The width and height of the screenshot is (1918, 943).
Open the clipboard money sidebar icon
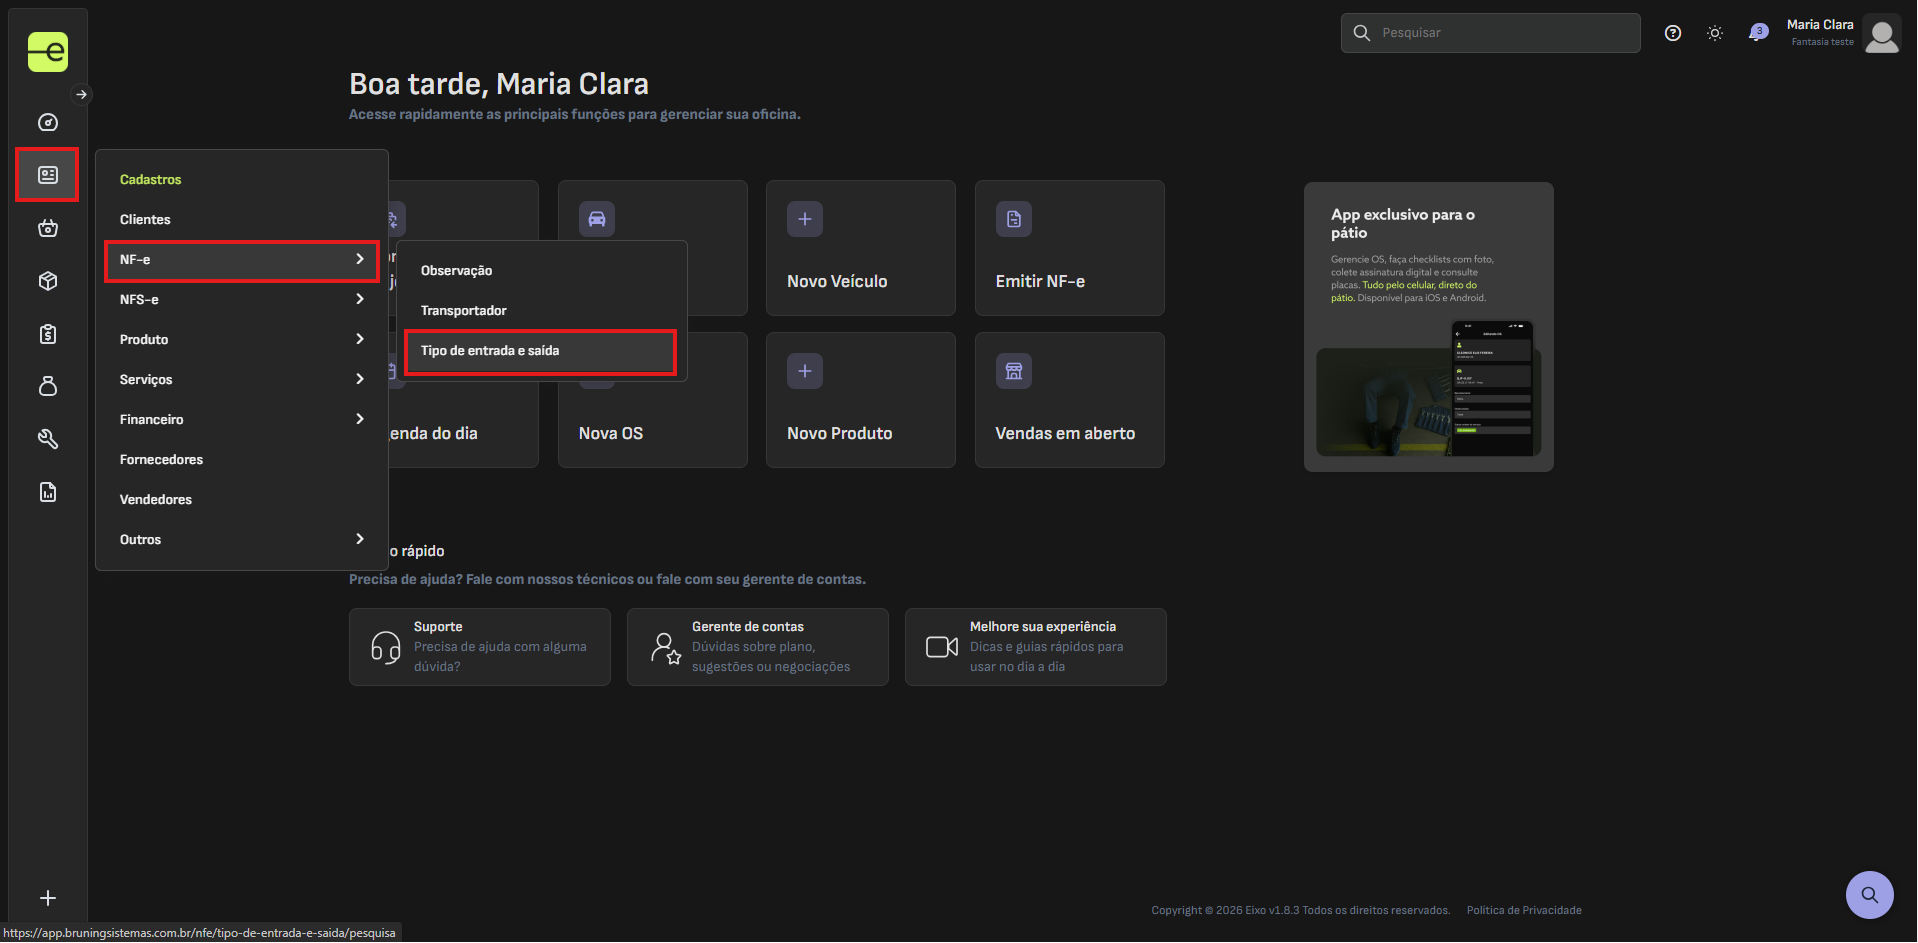[48, 334]
